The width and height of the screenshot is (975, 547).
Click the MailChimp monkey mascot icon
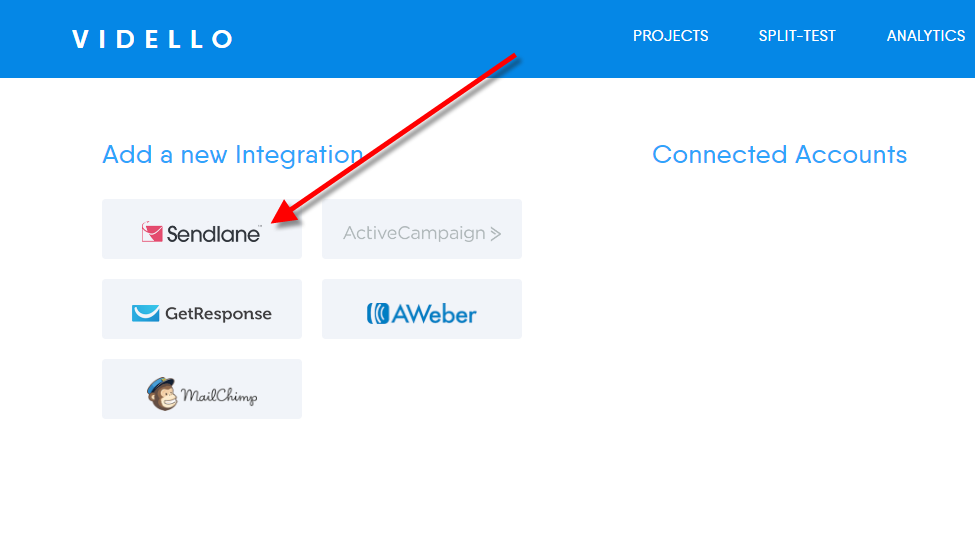tap(162, 393)
